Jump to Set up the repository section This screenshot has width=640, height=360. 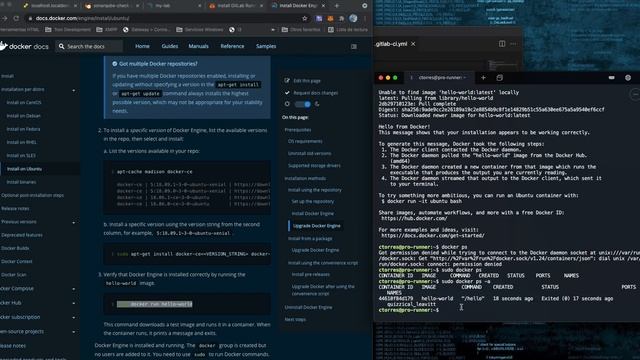click(x=313, y=202)
